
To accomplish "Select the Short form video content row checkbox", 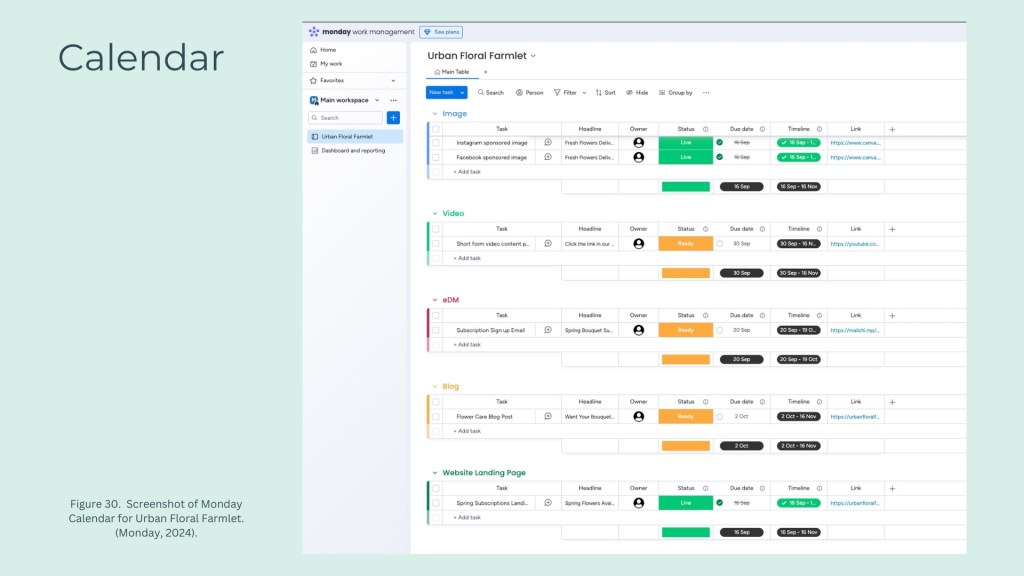I will click(x=436, y=244).
